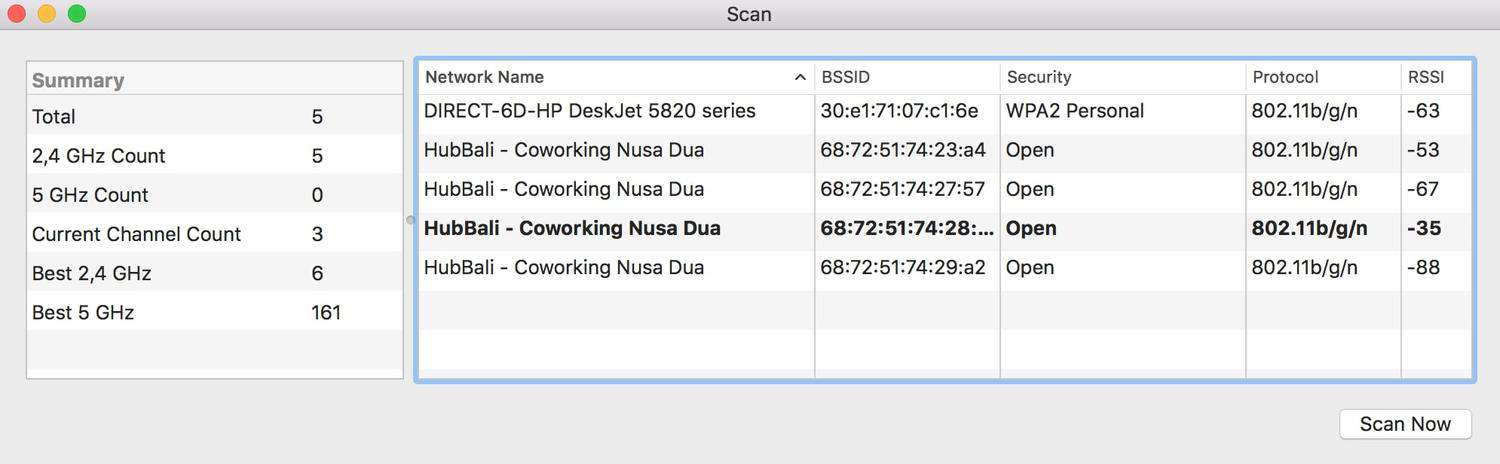Click the Summary panel header
1500x464 pixels.
(215, 80)
